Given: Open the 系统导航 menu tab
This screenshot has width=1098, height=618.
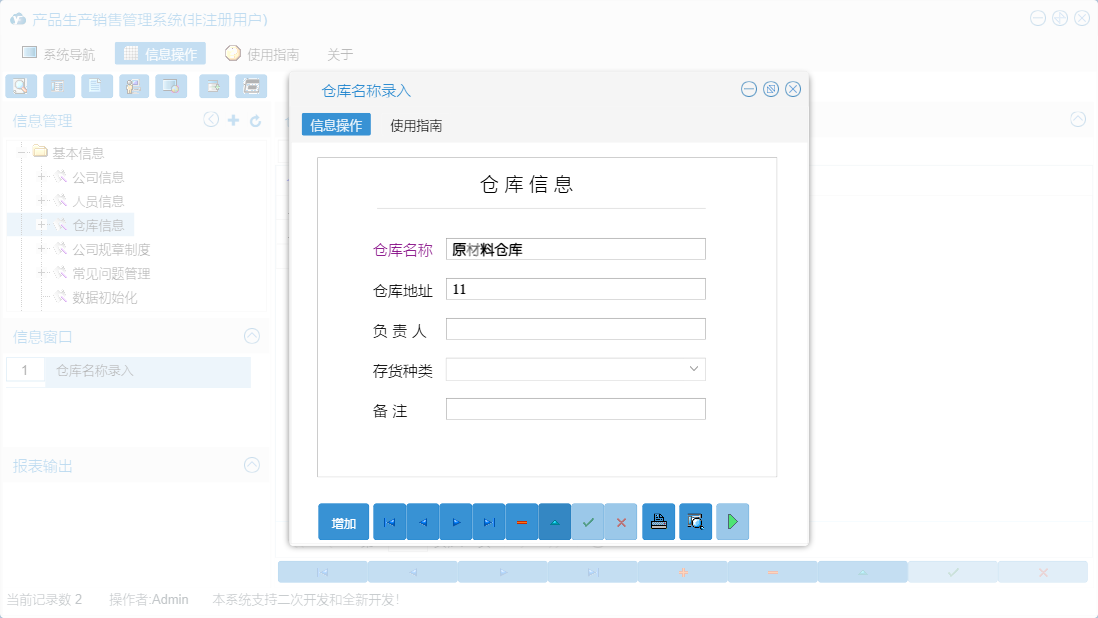Looking at the screenshot, I should point(68,53).
